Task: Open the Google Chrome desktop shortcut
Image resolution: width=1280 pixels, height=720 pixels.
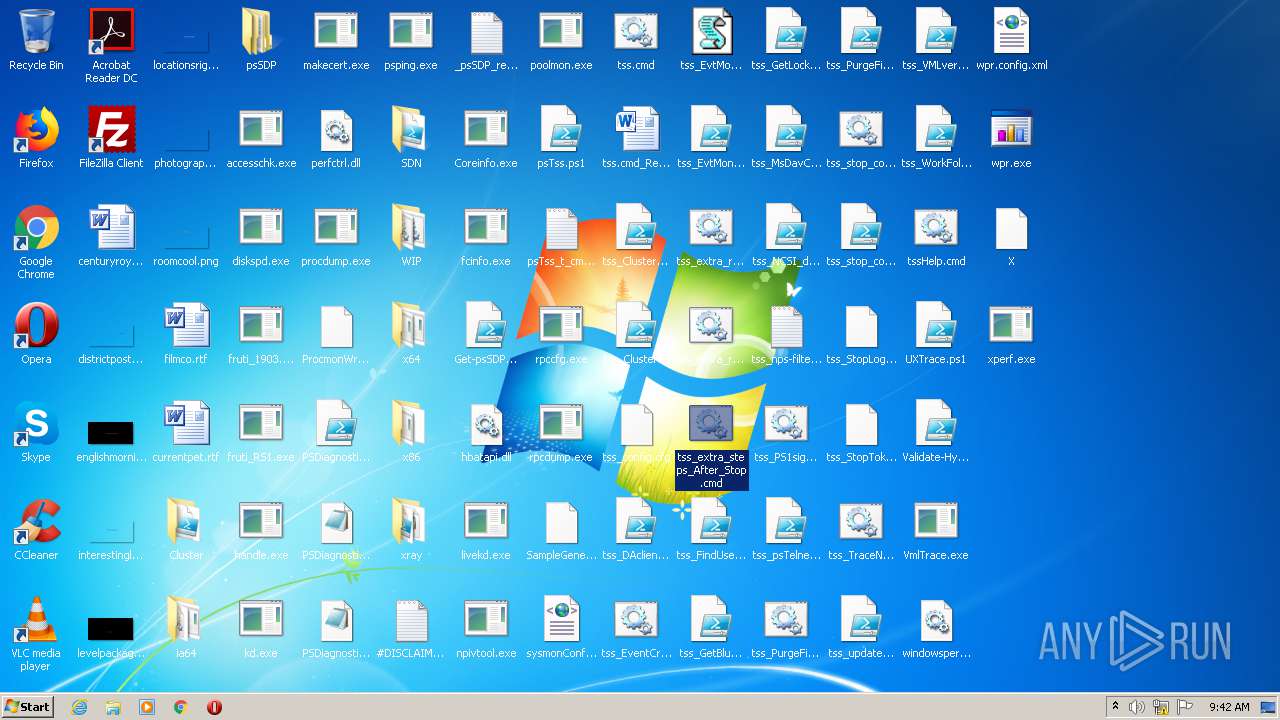Action: pos(36,243)
